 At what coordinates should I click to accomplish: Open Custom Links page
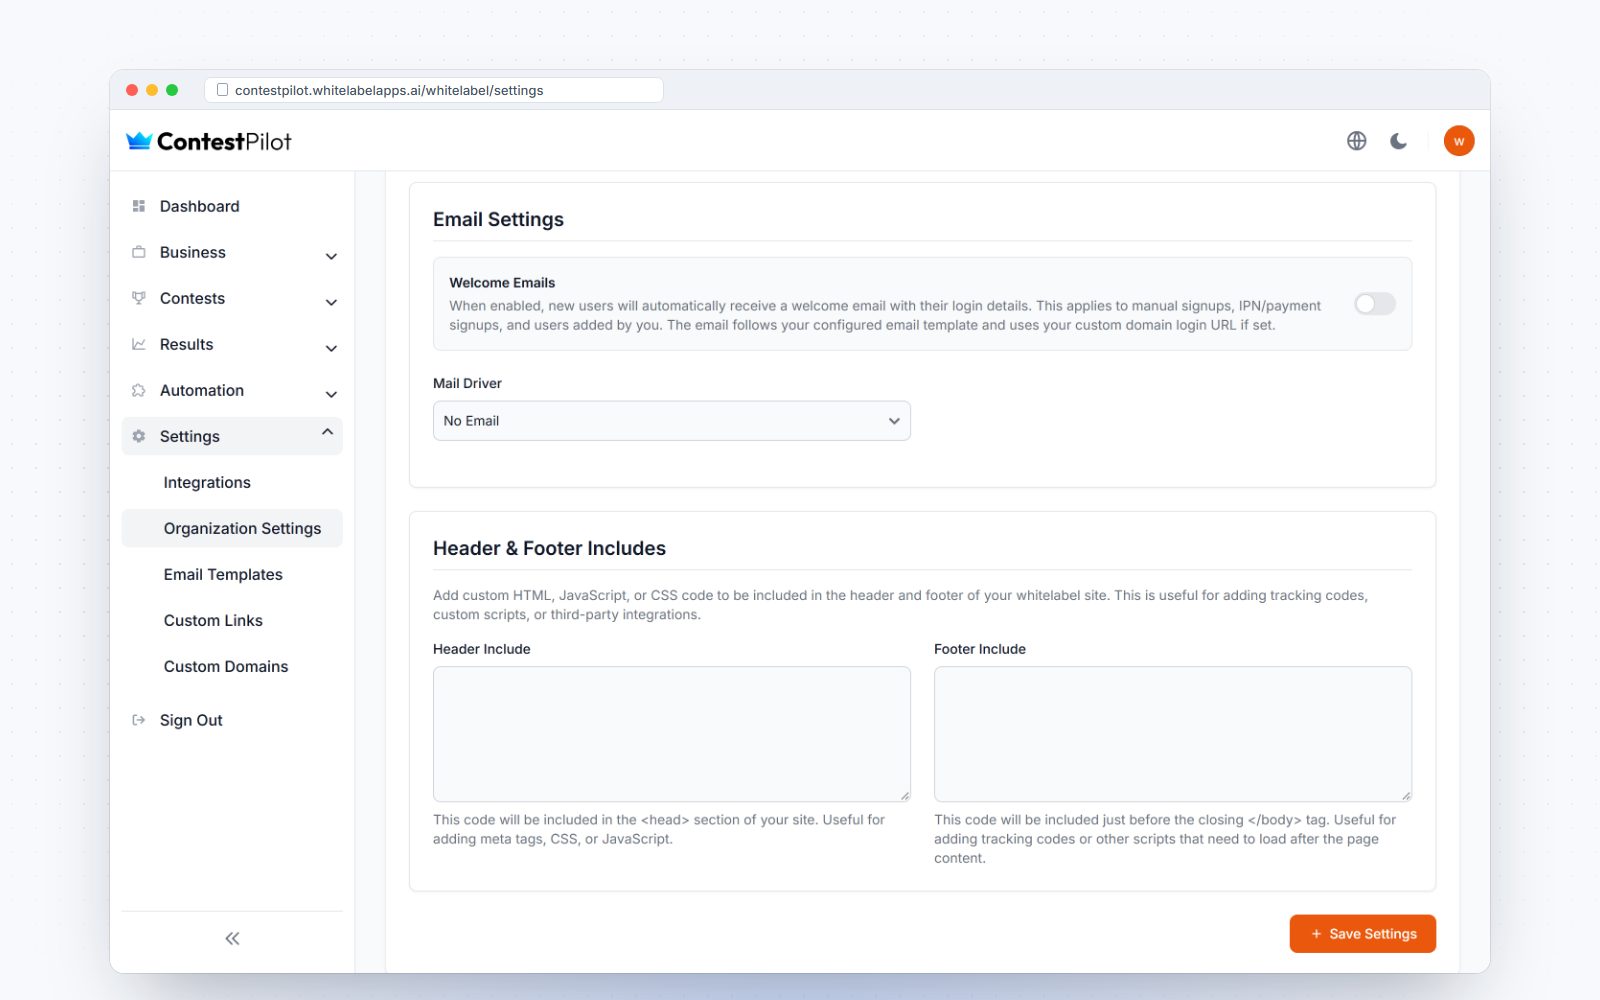pyautogui.click(x=213, y=620)
